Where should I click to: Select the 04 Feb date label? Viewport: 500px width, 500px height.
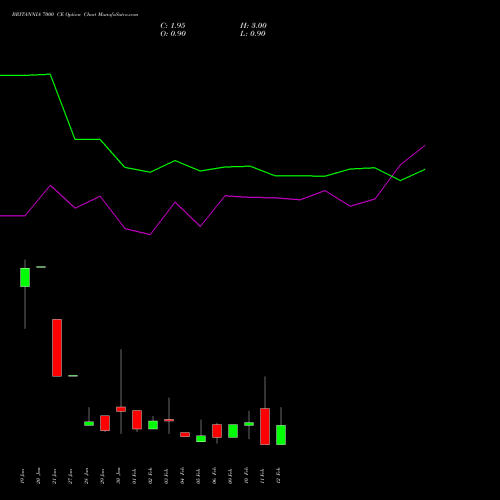click(x=182, y=476)
